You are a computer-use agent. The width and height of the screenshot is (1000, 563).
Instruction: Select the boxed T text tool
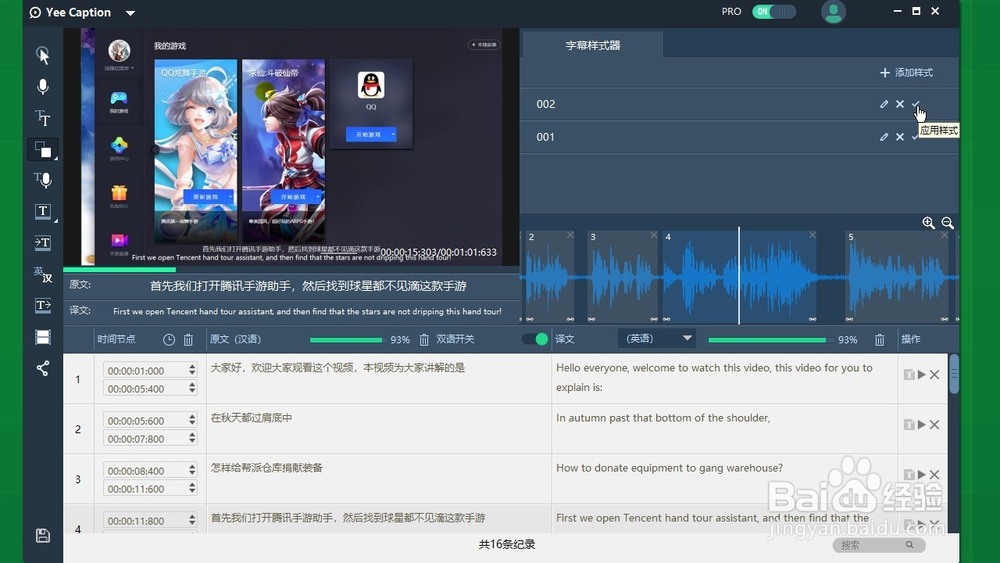(43, 211)
